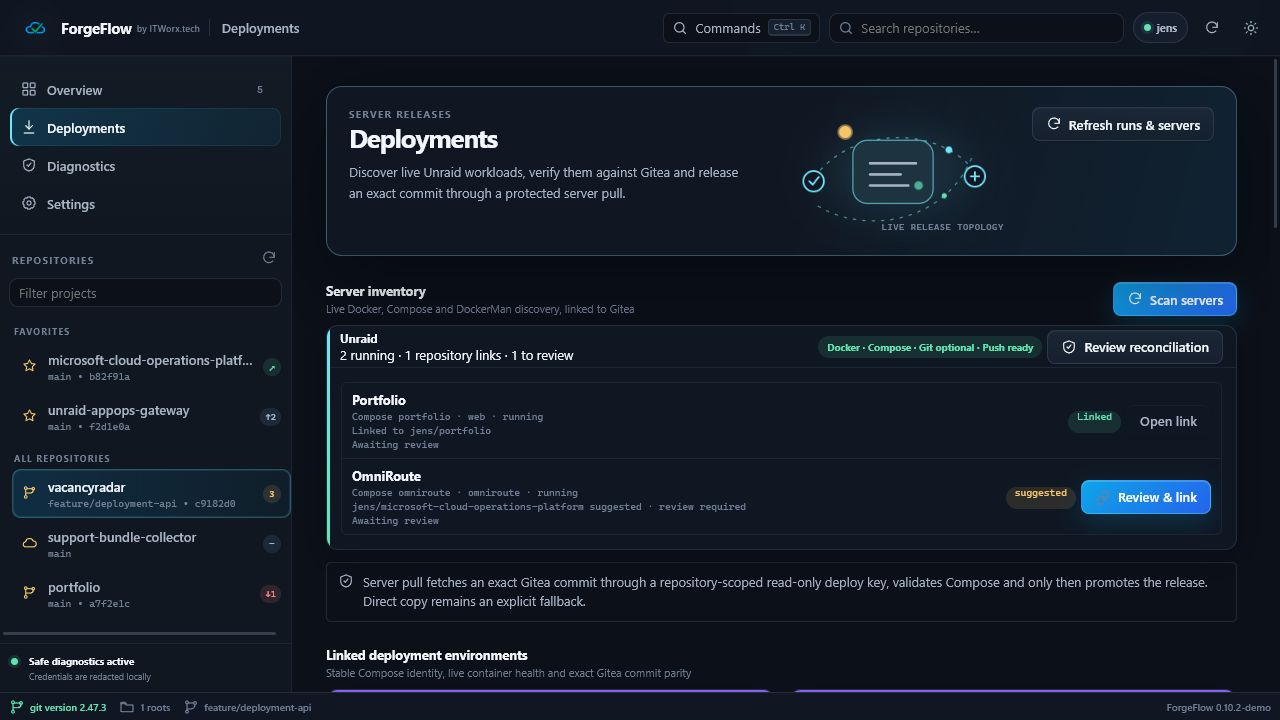
Task: Click git version 2.47.3 in status bar
Action: pos(59,707)
